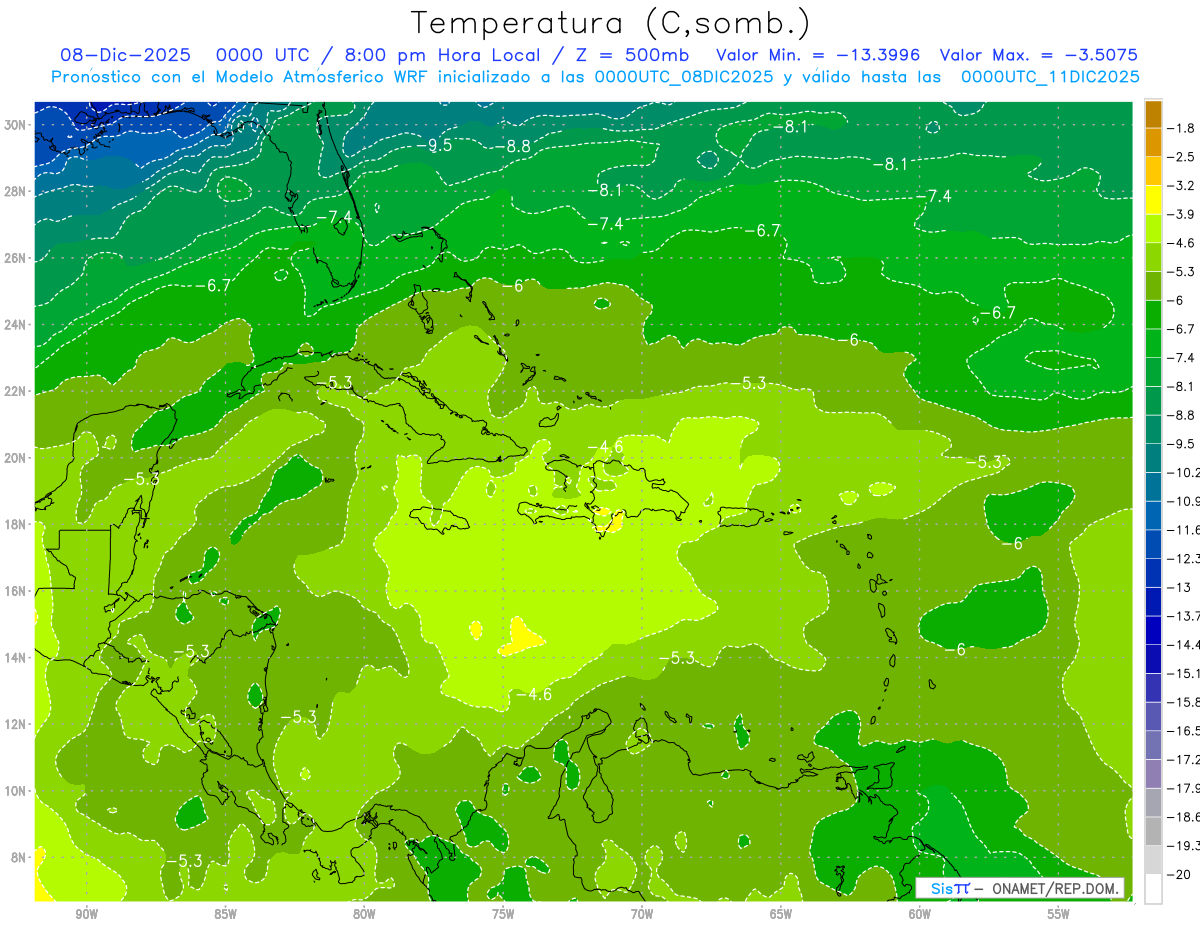The image size is (1200, 927).
Task: Click the -9.5 contour label on the map
Action: click(x=436, y=145)
